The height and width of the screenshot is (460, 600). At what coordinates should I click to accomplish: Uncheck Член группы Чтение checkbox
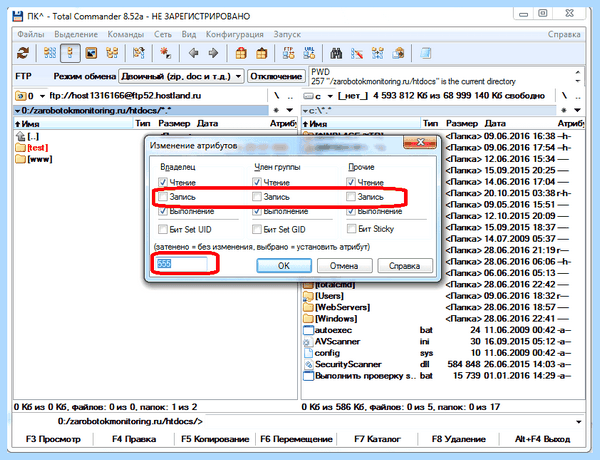tap(257, 182)
